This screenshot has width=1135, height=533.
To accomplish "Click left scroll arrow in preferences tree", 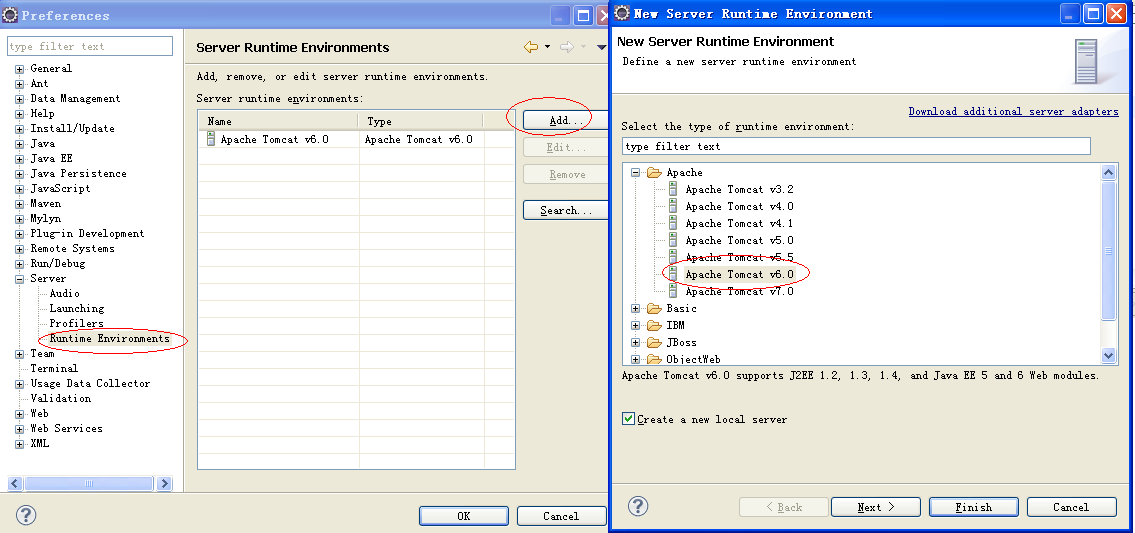I will [x=15, y=483].
